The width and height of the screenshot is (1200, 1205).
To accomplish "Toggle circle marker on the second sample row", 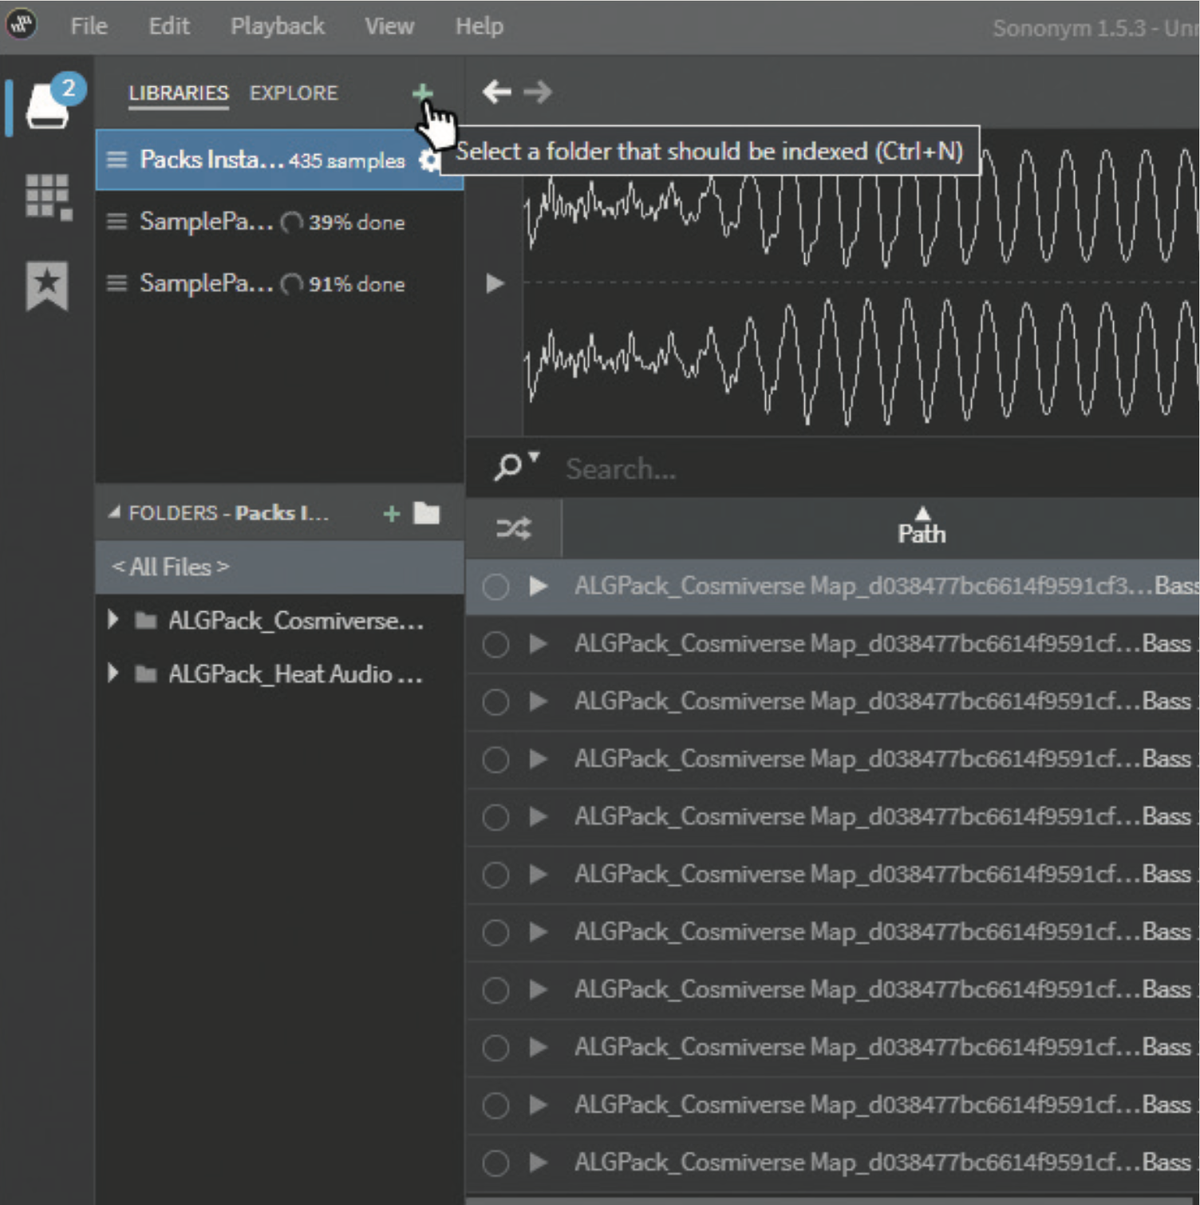I will click(496, 645).
